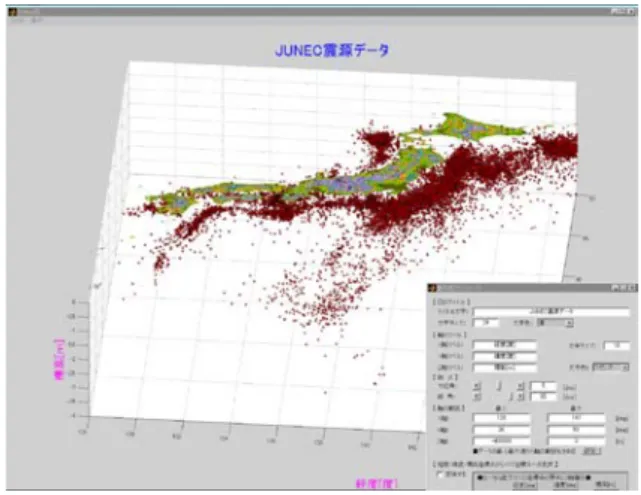Click the Y-axis minimum range field
641x495 pixels.
pos(502,430)
